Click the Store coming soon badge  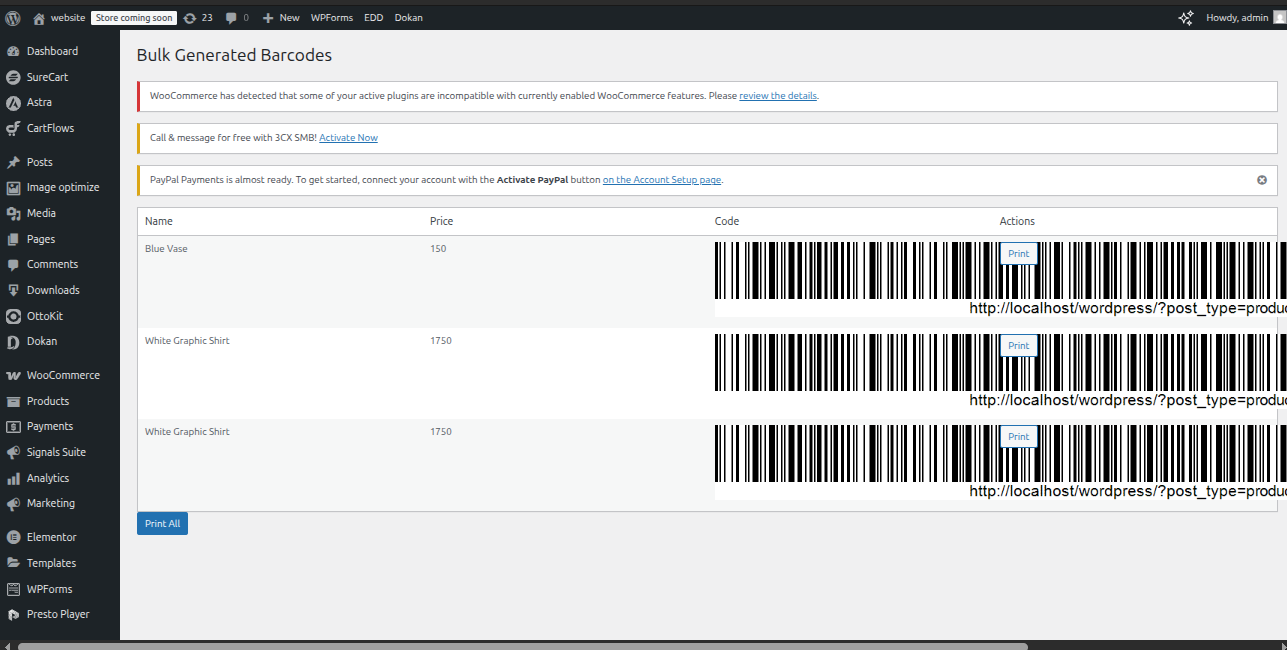[133, 17]
